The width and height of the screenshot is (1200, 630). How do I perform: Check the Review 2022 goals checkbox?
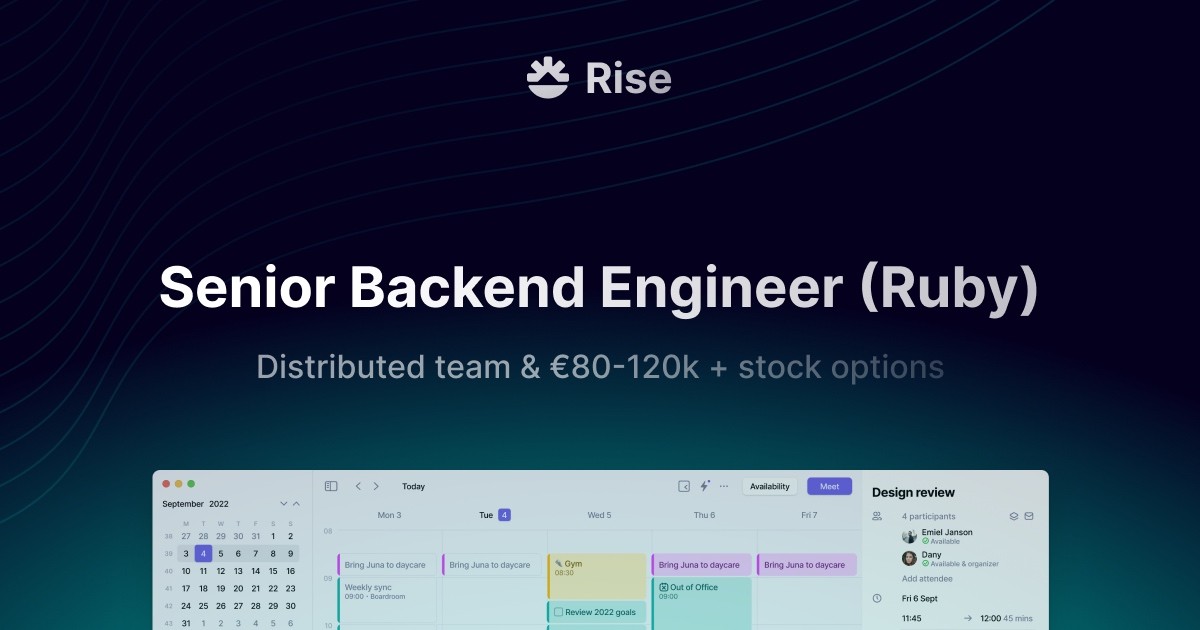tap(558, 612)
